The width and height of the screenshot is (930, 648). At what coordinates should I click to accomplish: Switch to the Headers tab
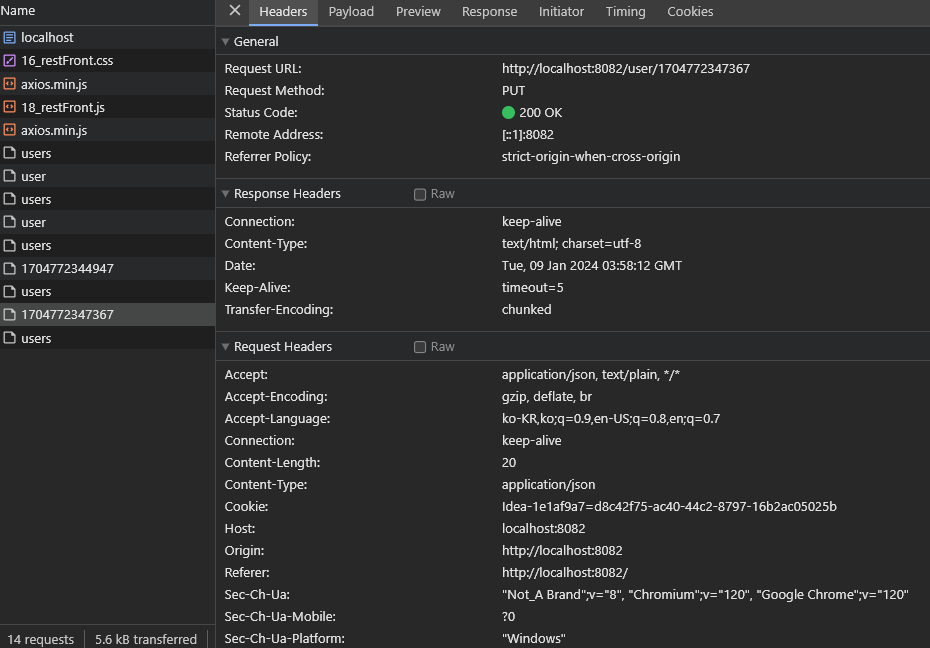pyautogui.click(x=283, y=12)
